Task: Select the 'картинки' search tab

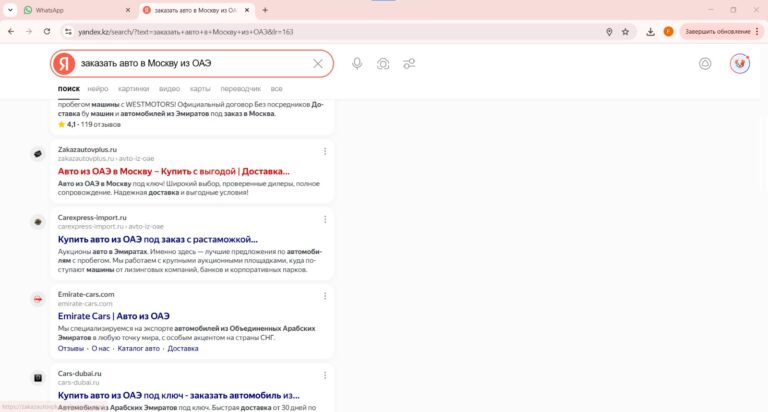Action: 132,89
